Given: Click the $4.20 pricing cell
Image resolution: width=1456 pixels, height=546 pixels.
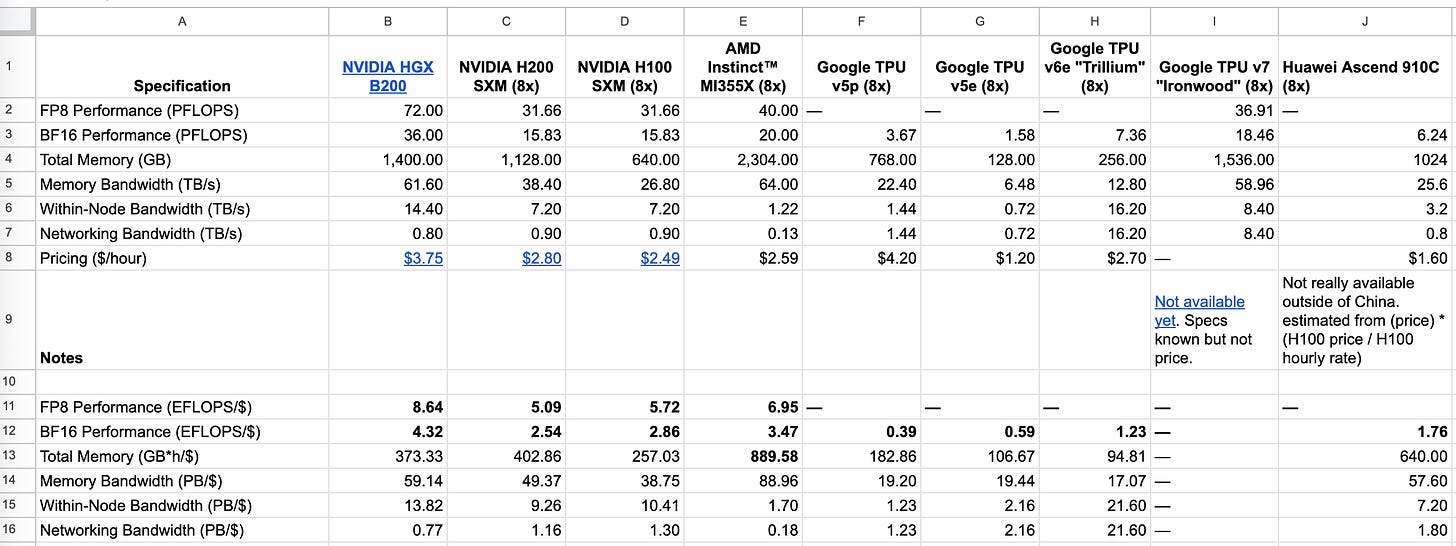Looking at the screenshot, I should pyautogui.click(x=861, y=258).
